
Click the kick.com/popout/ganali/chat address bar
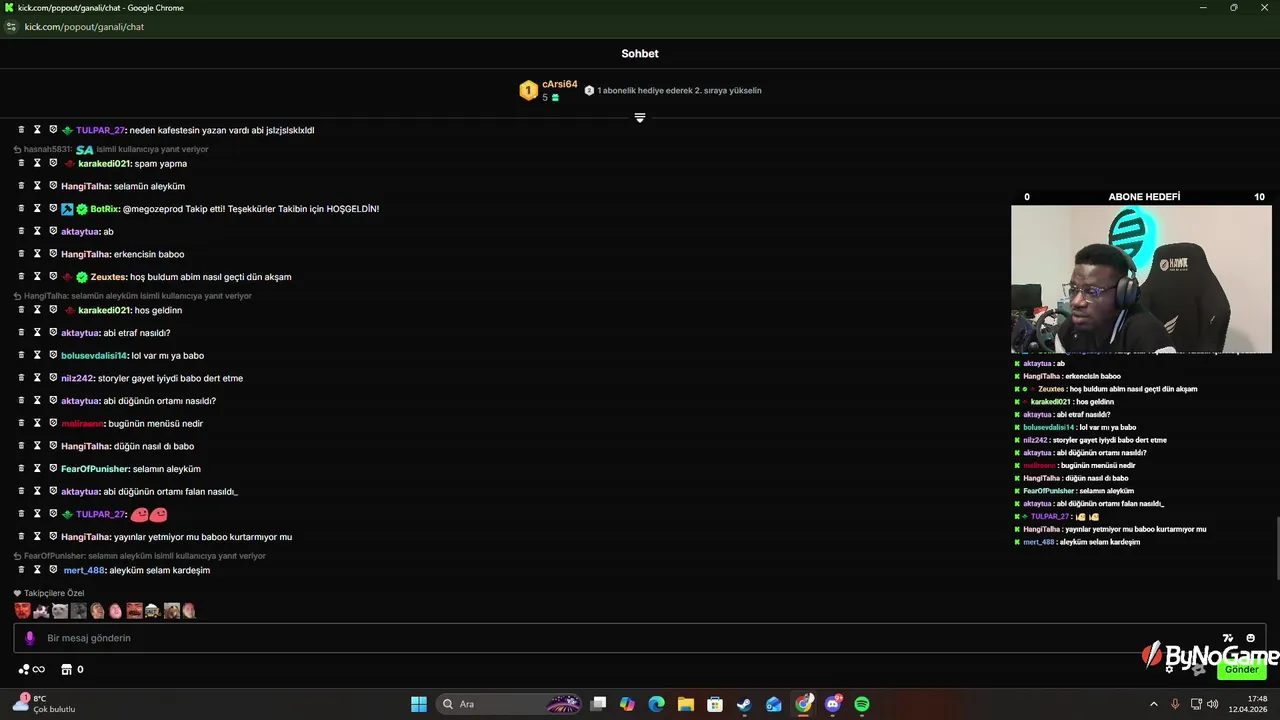coord(84,27)
